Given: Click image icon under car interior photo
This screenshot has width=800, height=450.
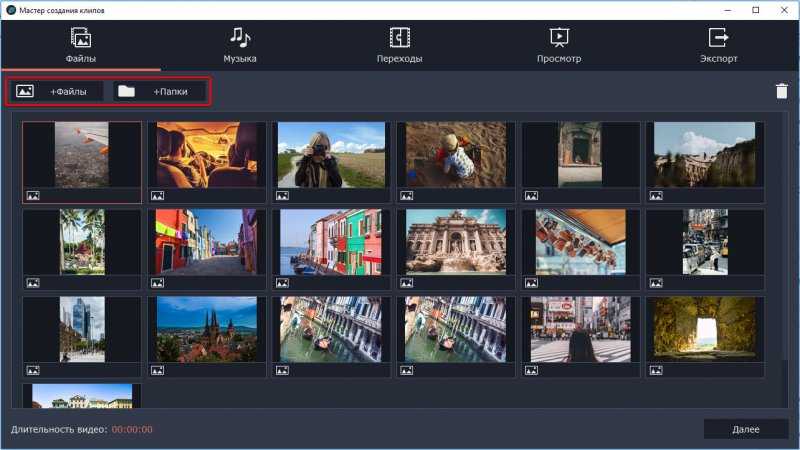Looking at the screenshot, I should click(x=158, y=195).
